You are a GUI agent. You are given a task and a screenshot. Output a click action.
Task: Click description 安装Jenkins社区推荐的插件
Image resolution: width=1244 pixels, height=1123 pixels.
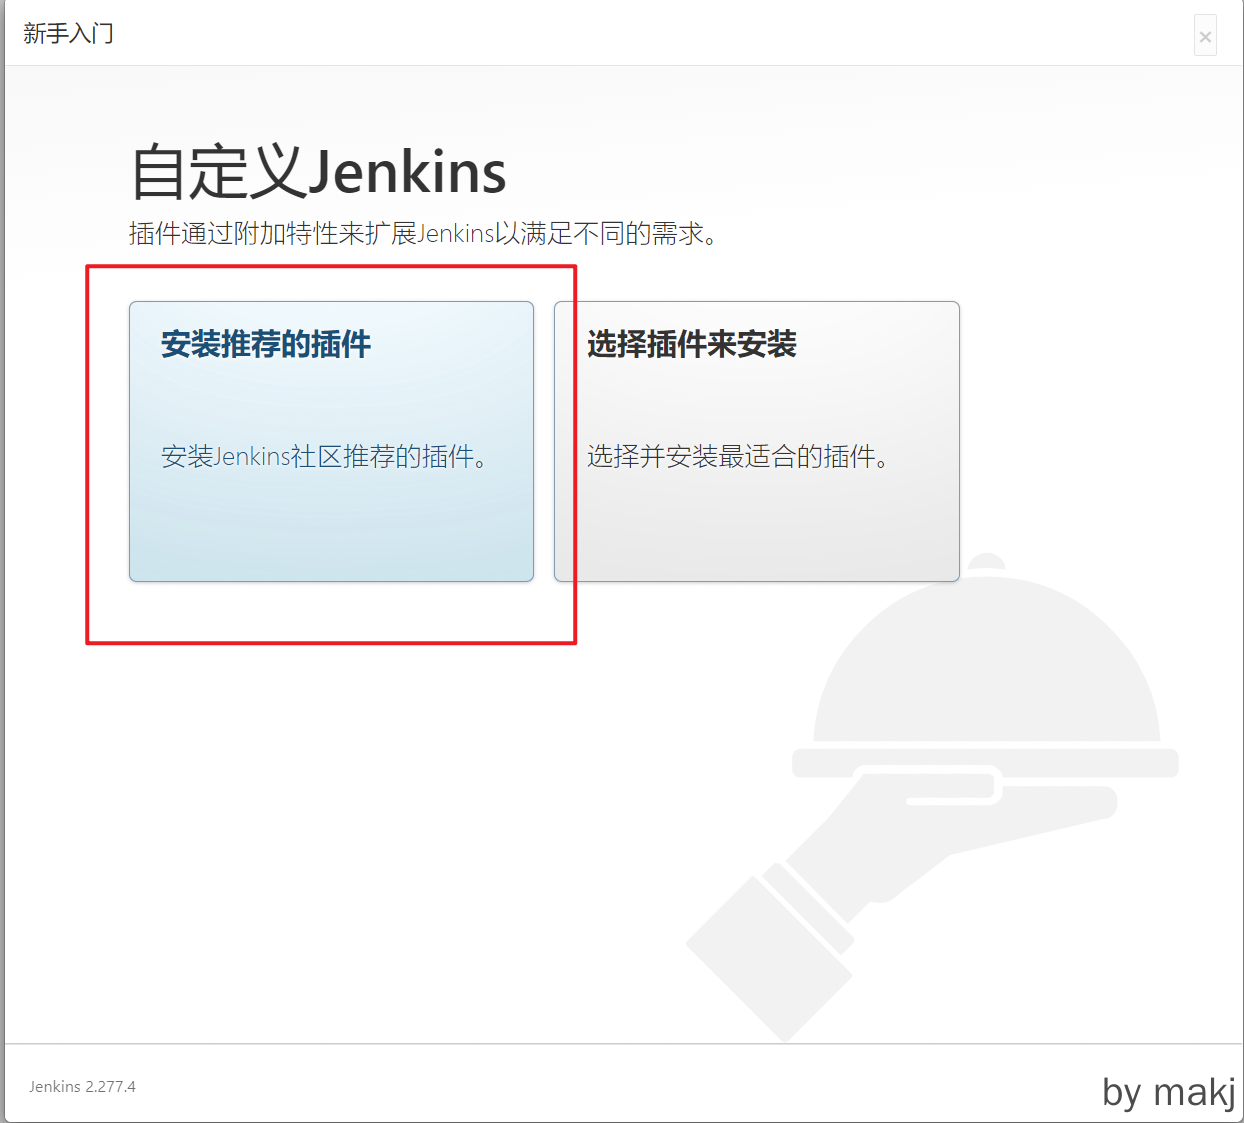[x=324, y=457]
